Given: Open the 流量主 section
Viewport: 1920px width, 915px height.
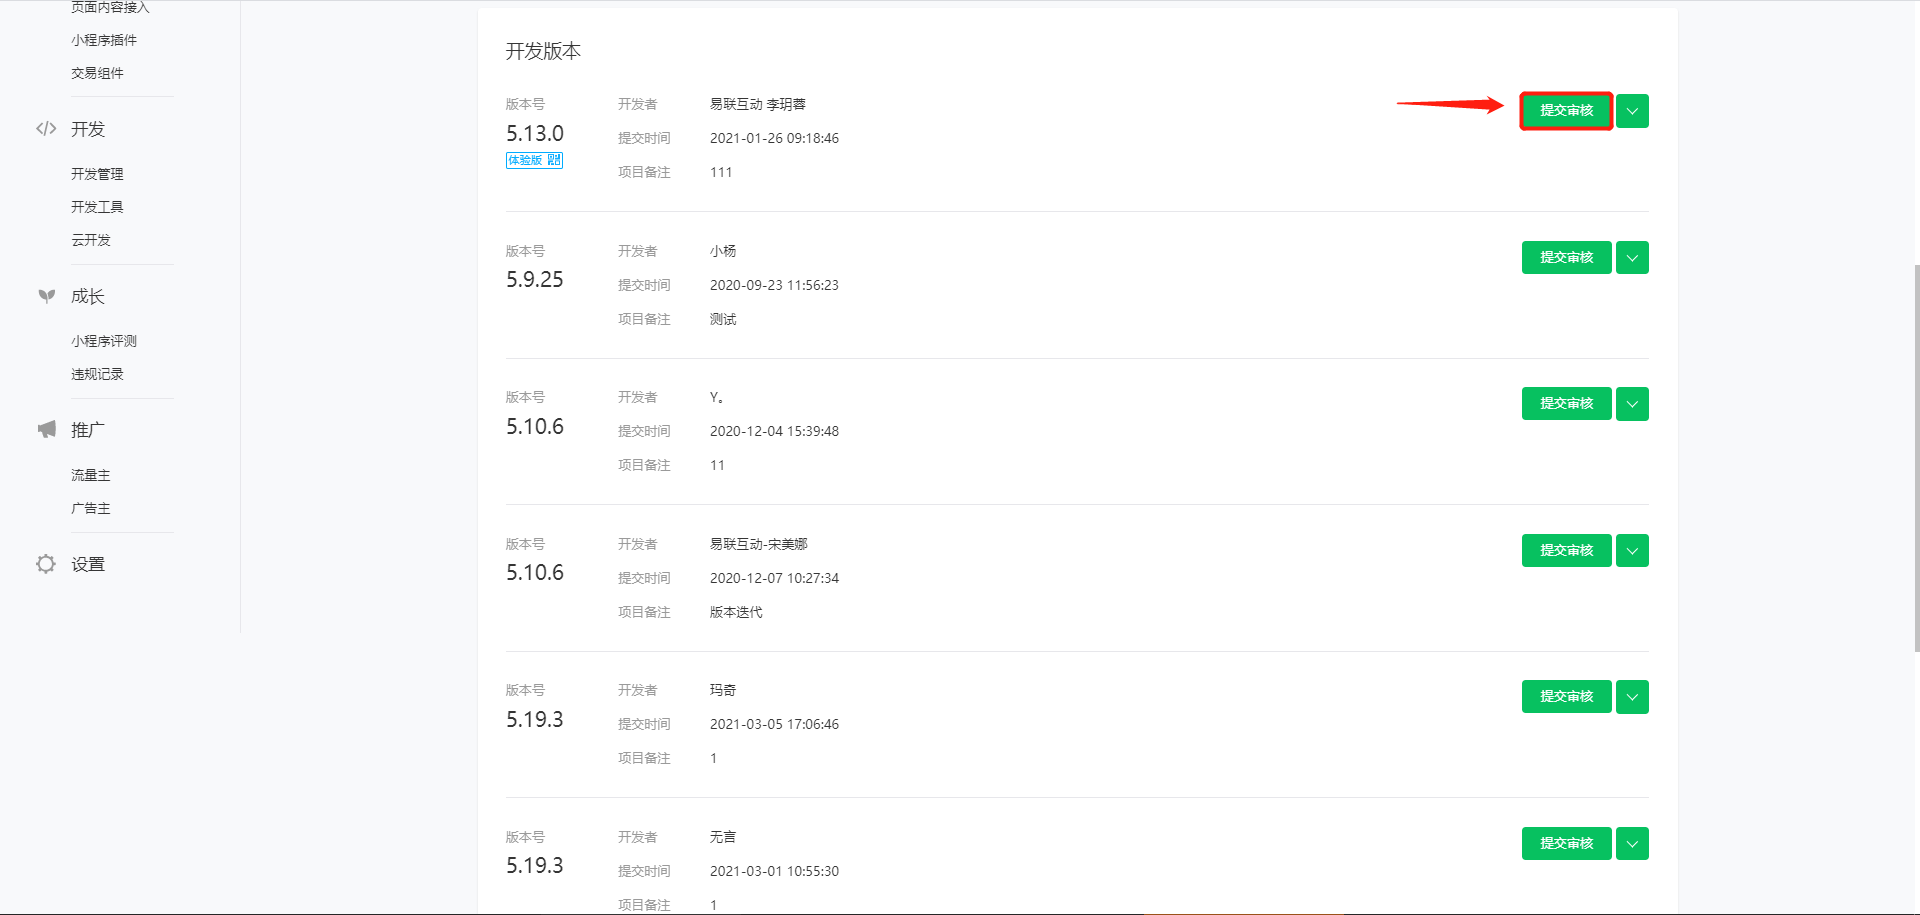Looking at the screenshot, I should (91, 474).
